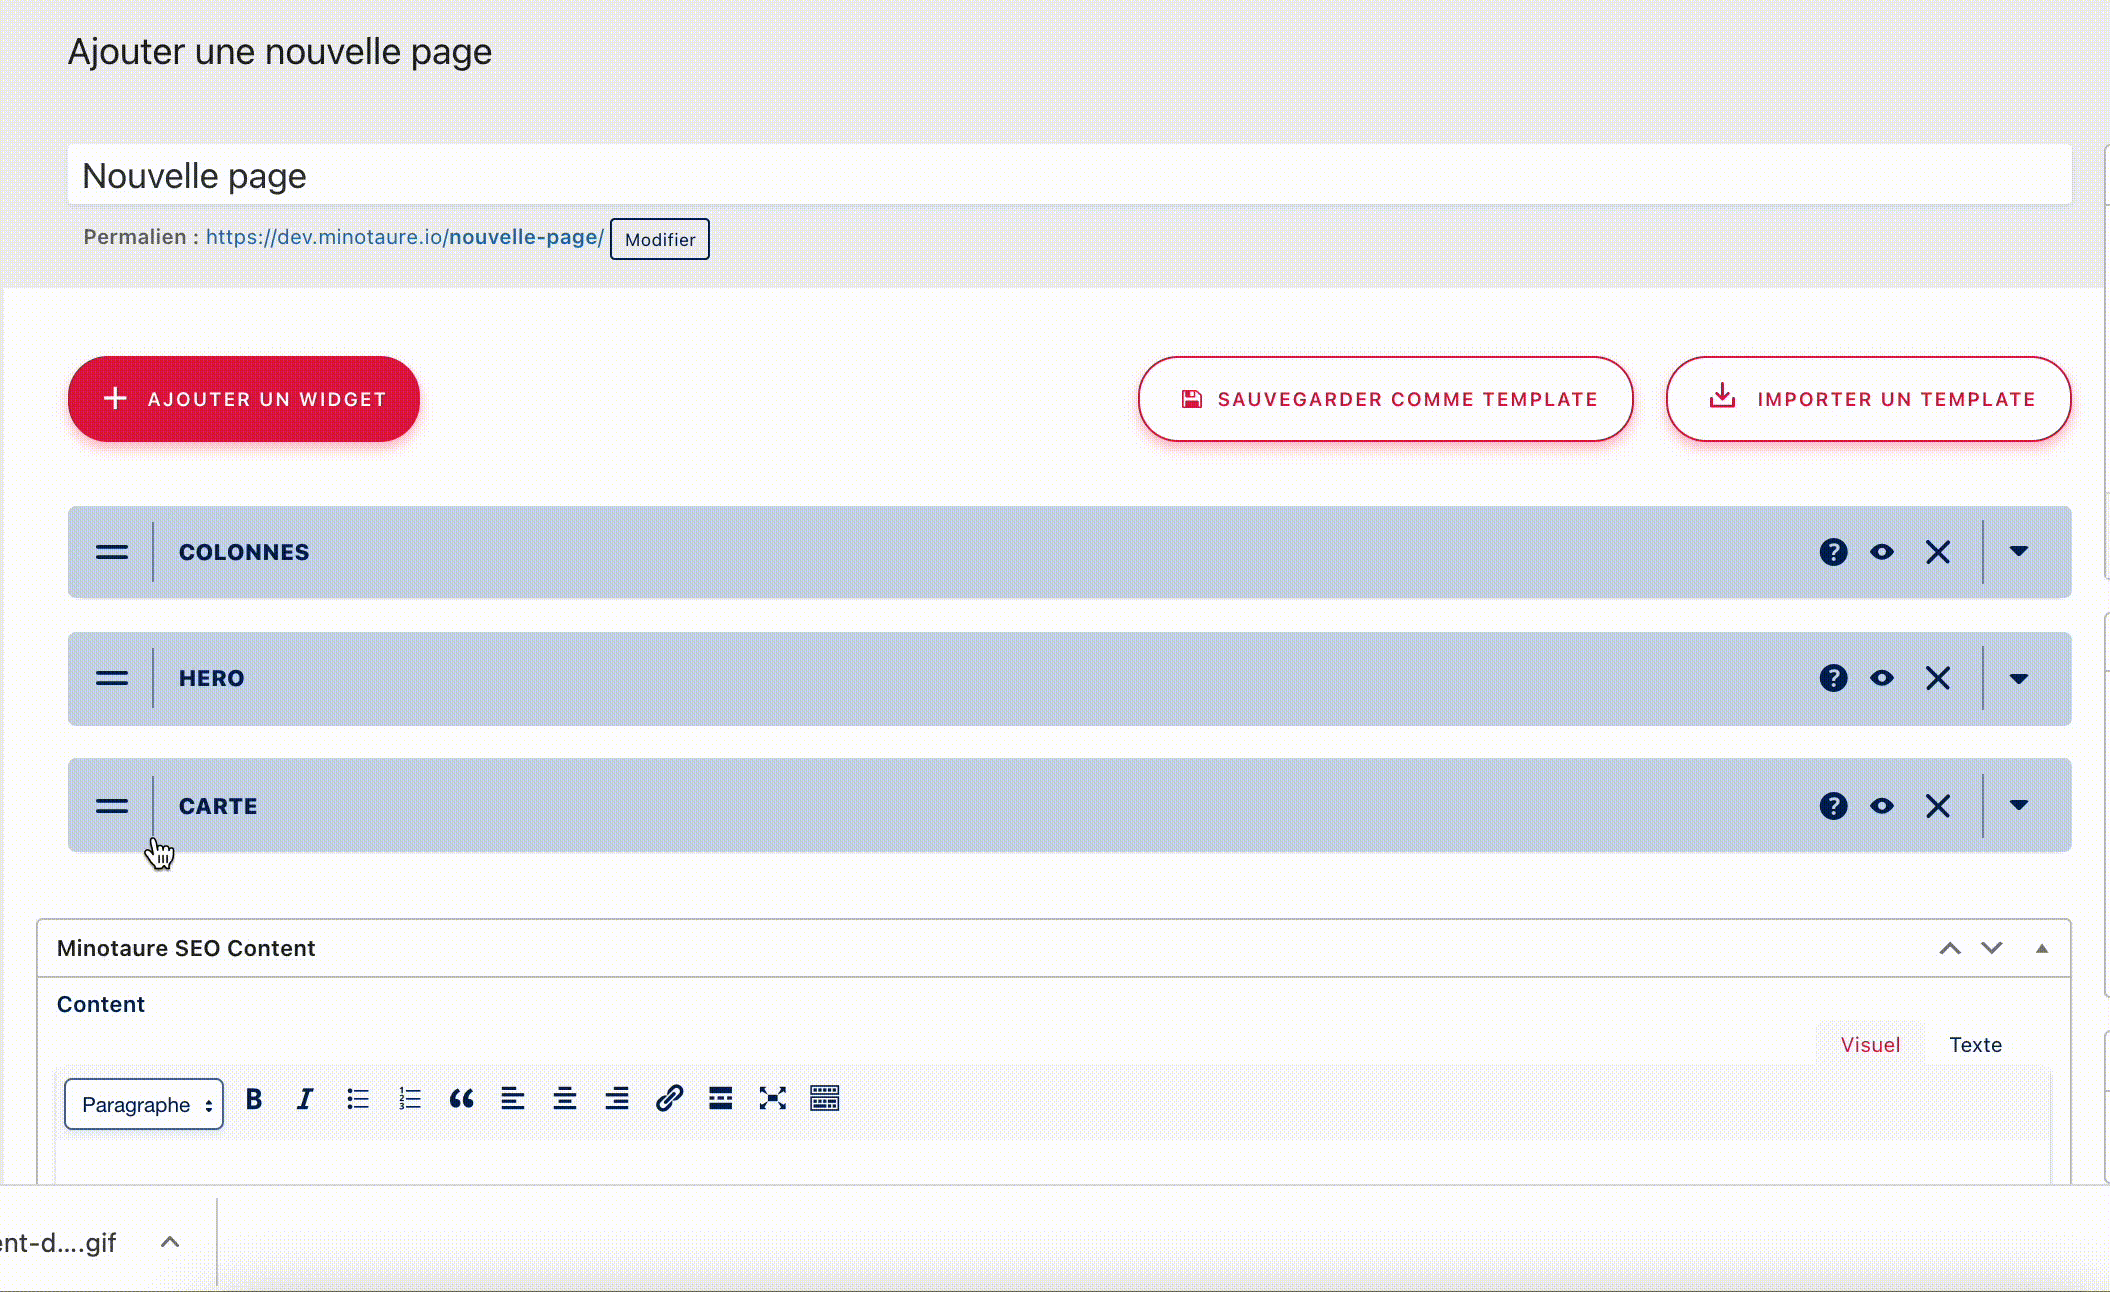Image resolution: width=2110 pixels, height=1292 pixels.
Task: Click the Bold formatting icon
Action: click(254, 1099)
